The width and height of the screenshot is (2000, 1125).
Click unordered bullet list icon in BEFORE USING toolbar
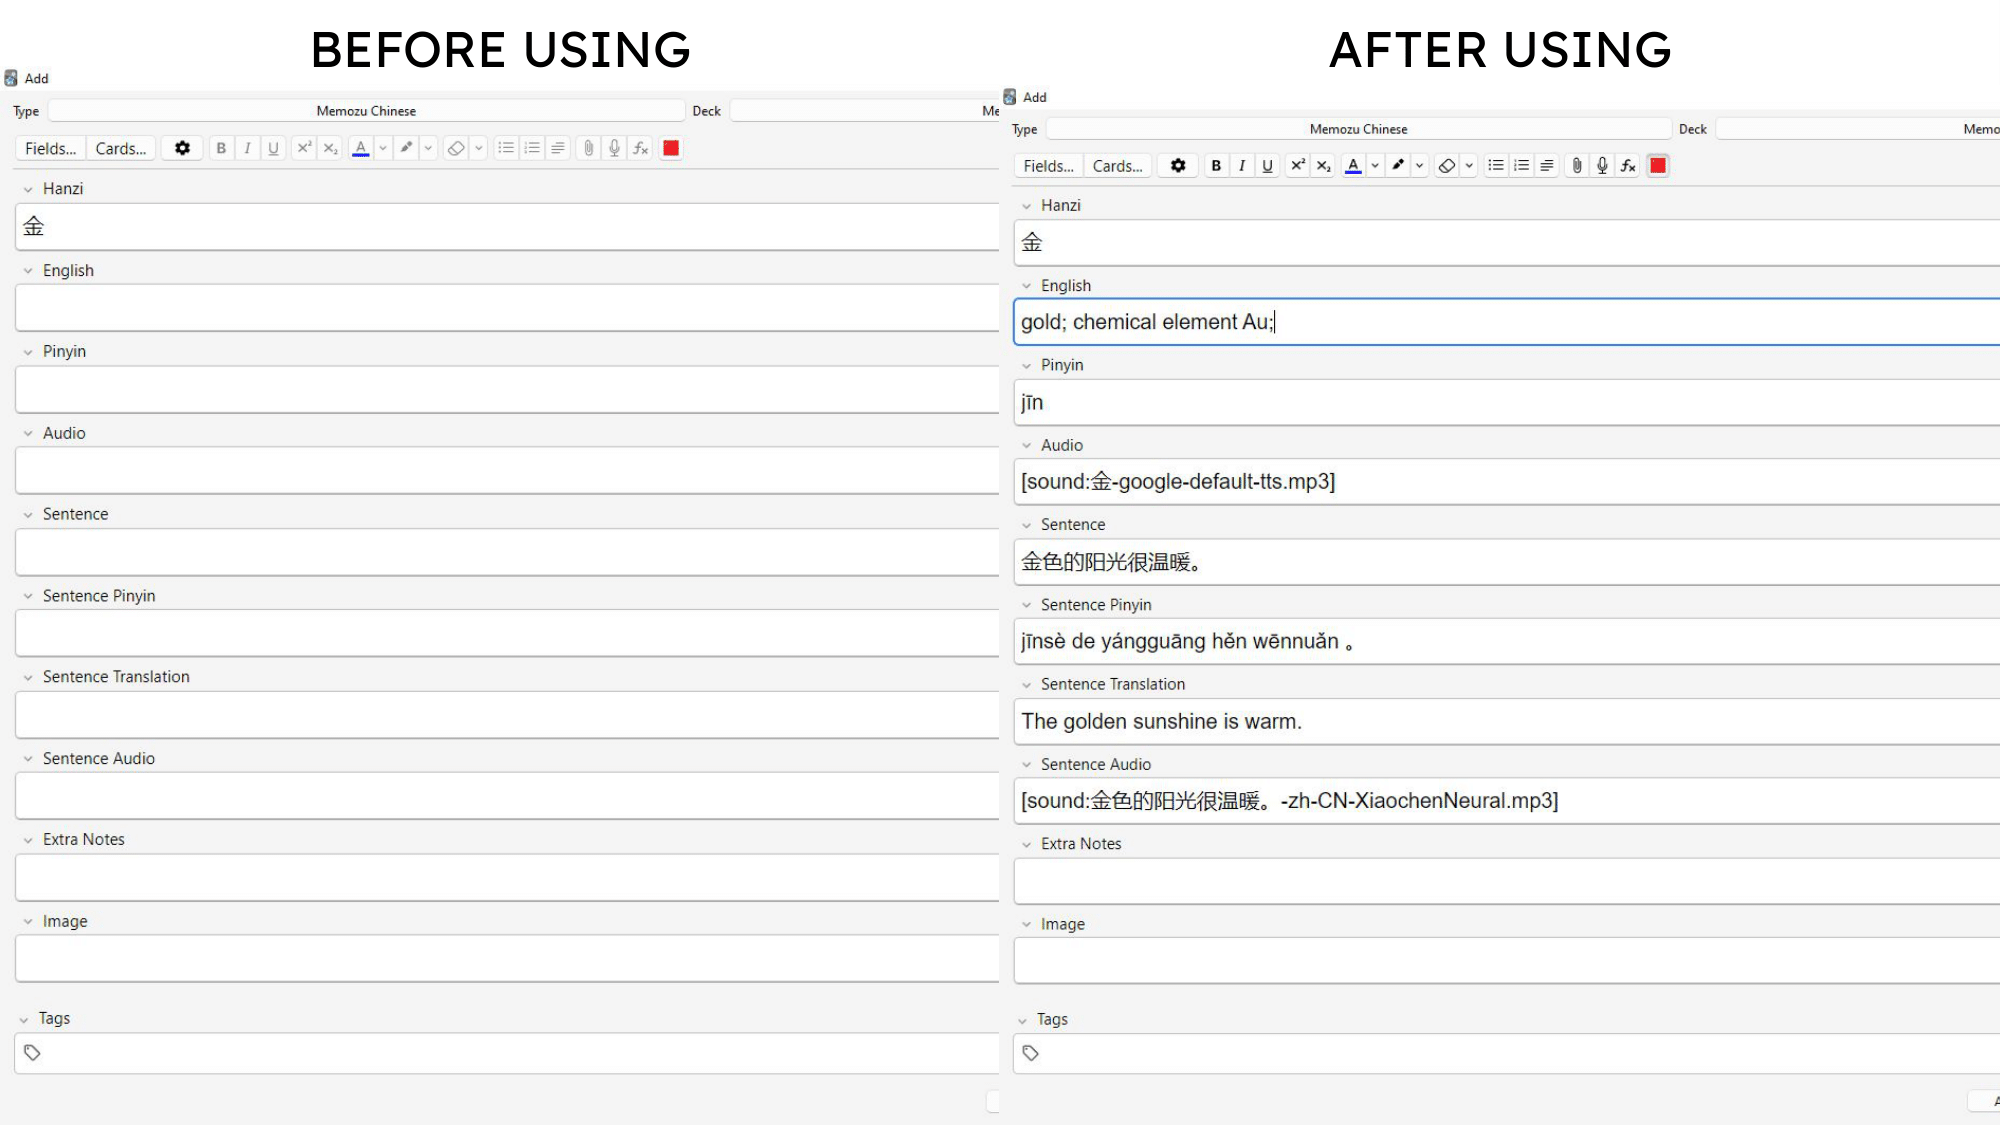(506, 148)
